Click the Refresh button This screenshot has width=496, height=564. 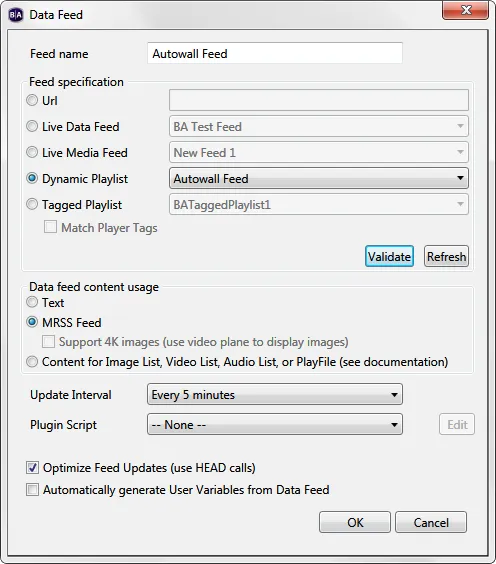click(446, 256)
